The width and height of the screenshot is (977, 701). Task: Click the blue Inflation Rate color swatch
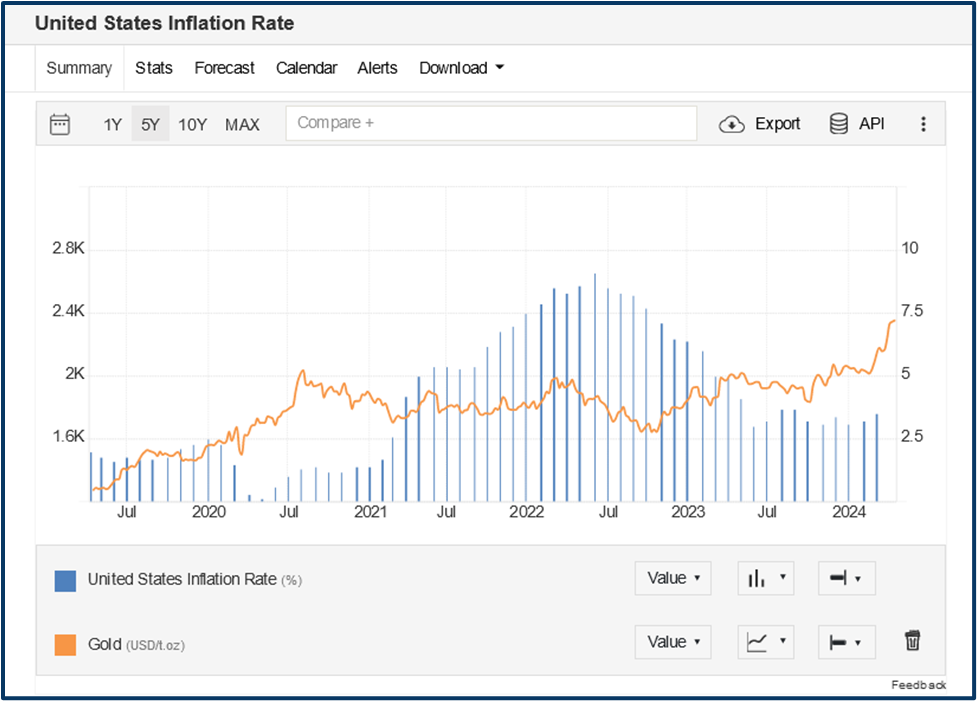65,580
